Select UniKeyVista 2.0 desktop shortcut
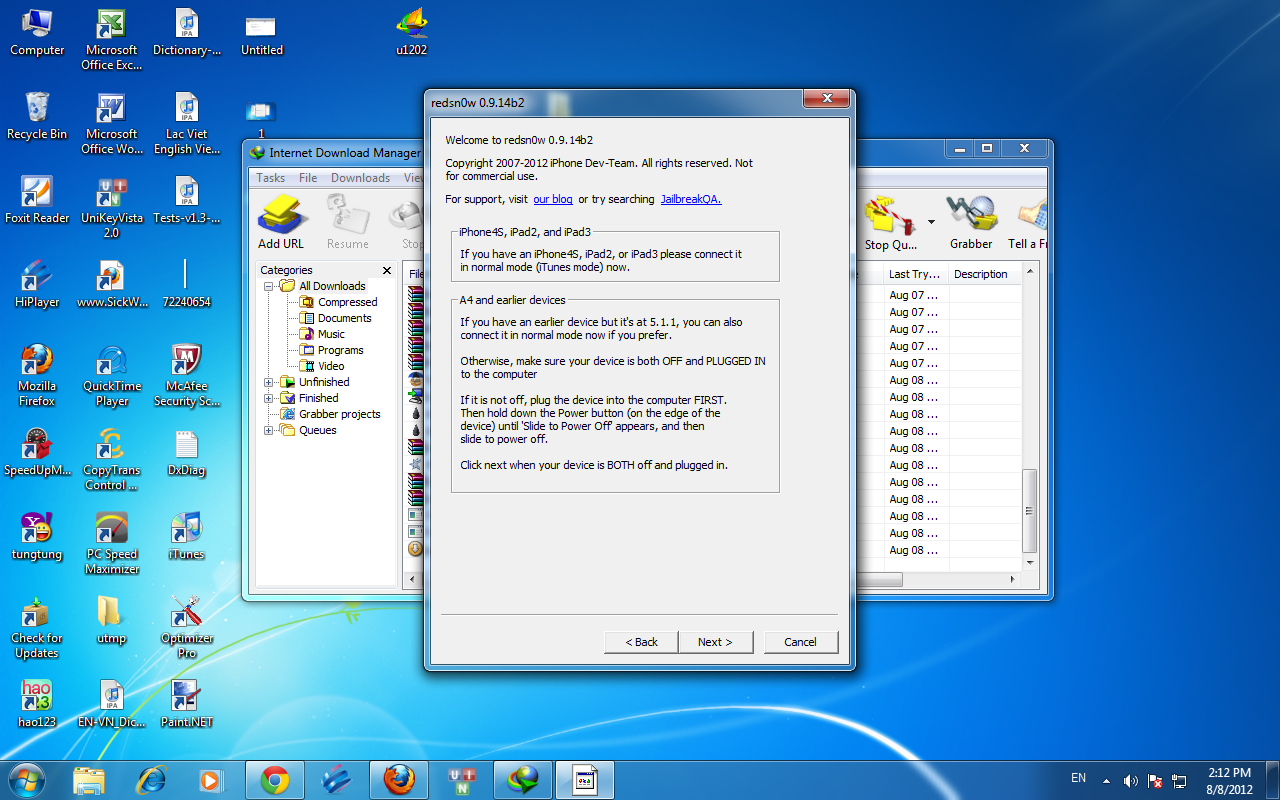 [x=111, y=209]
